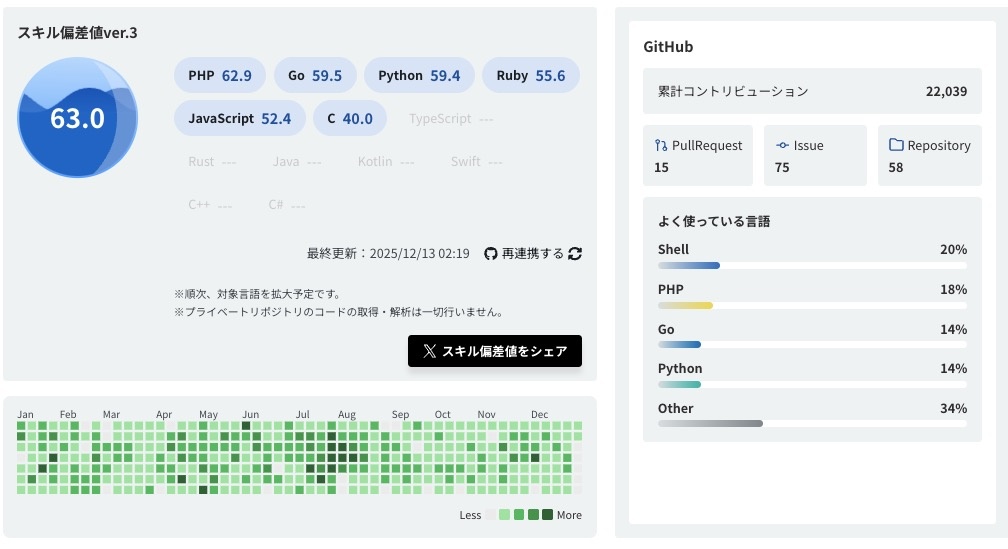
Task: Select the JavaScript 52.4 language badge
Action: (x=239, y=118)
